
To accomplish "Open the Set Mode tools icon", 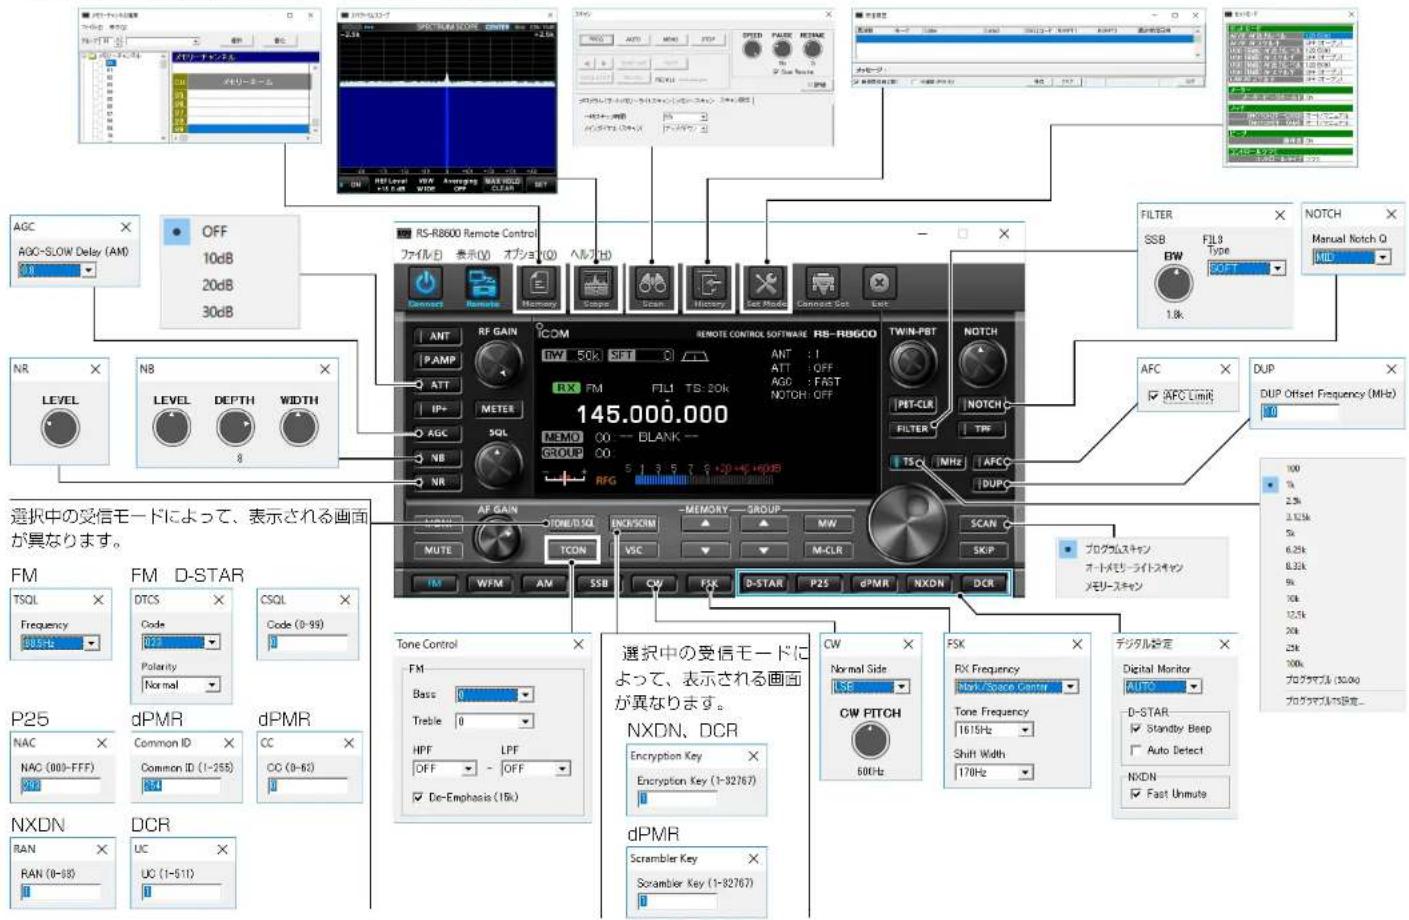I will (766, 287).
